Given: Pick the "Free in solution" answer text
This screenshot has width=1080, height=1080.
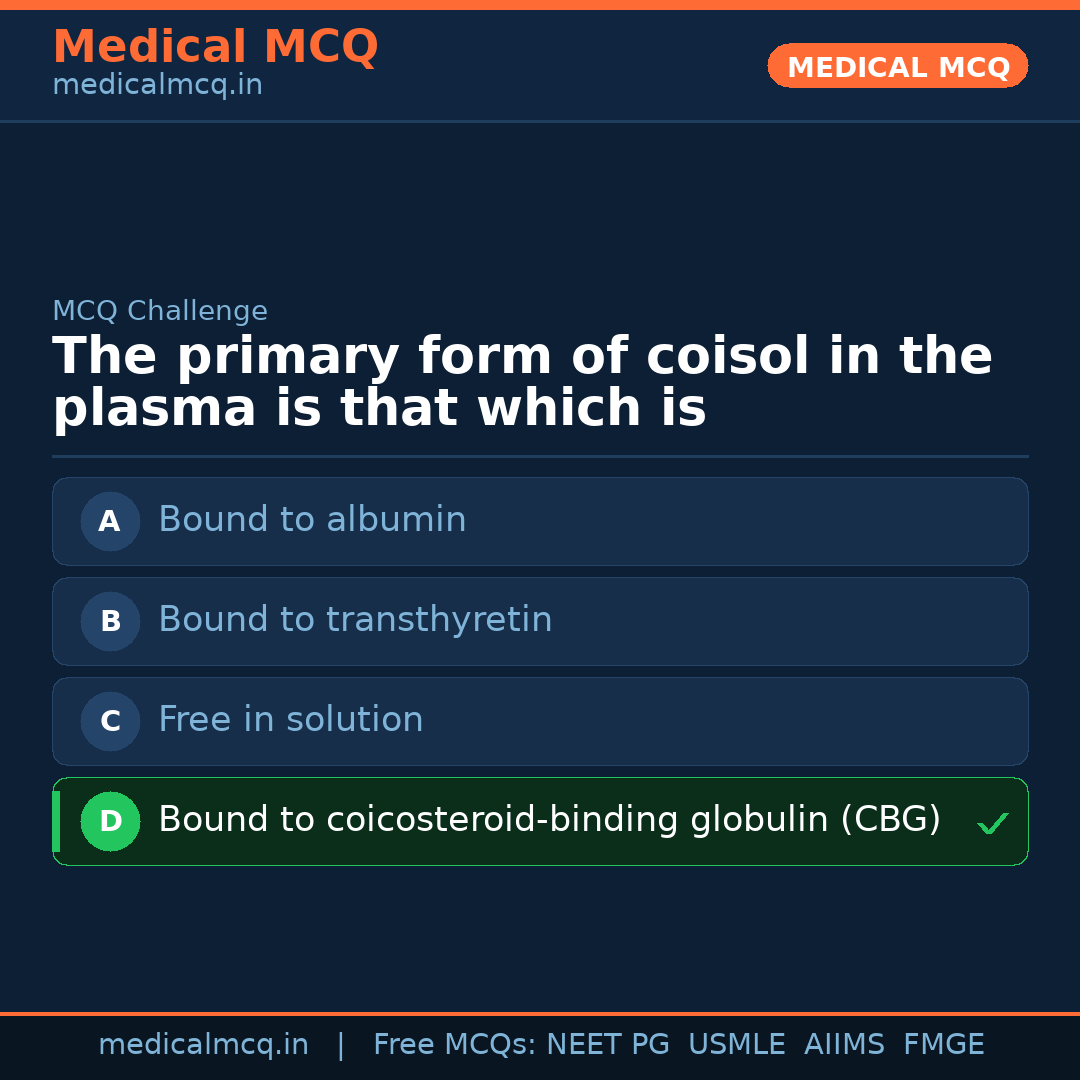Looking at the screenshot, I should pyautogui.click(x=290, y=720).
